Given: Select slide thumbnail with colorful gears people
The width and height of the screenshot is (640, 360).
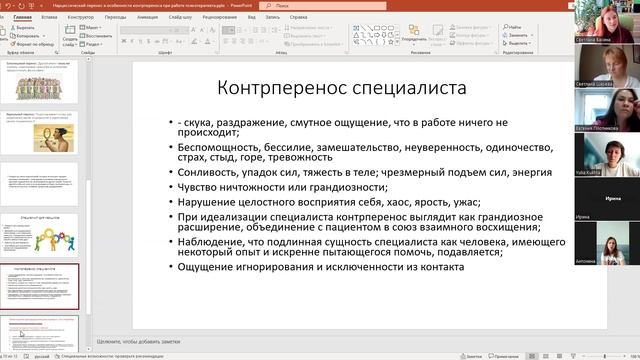Looking at the screenshot, I should 40,235.
